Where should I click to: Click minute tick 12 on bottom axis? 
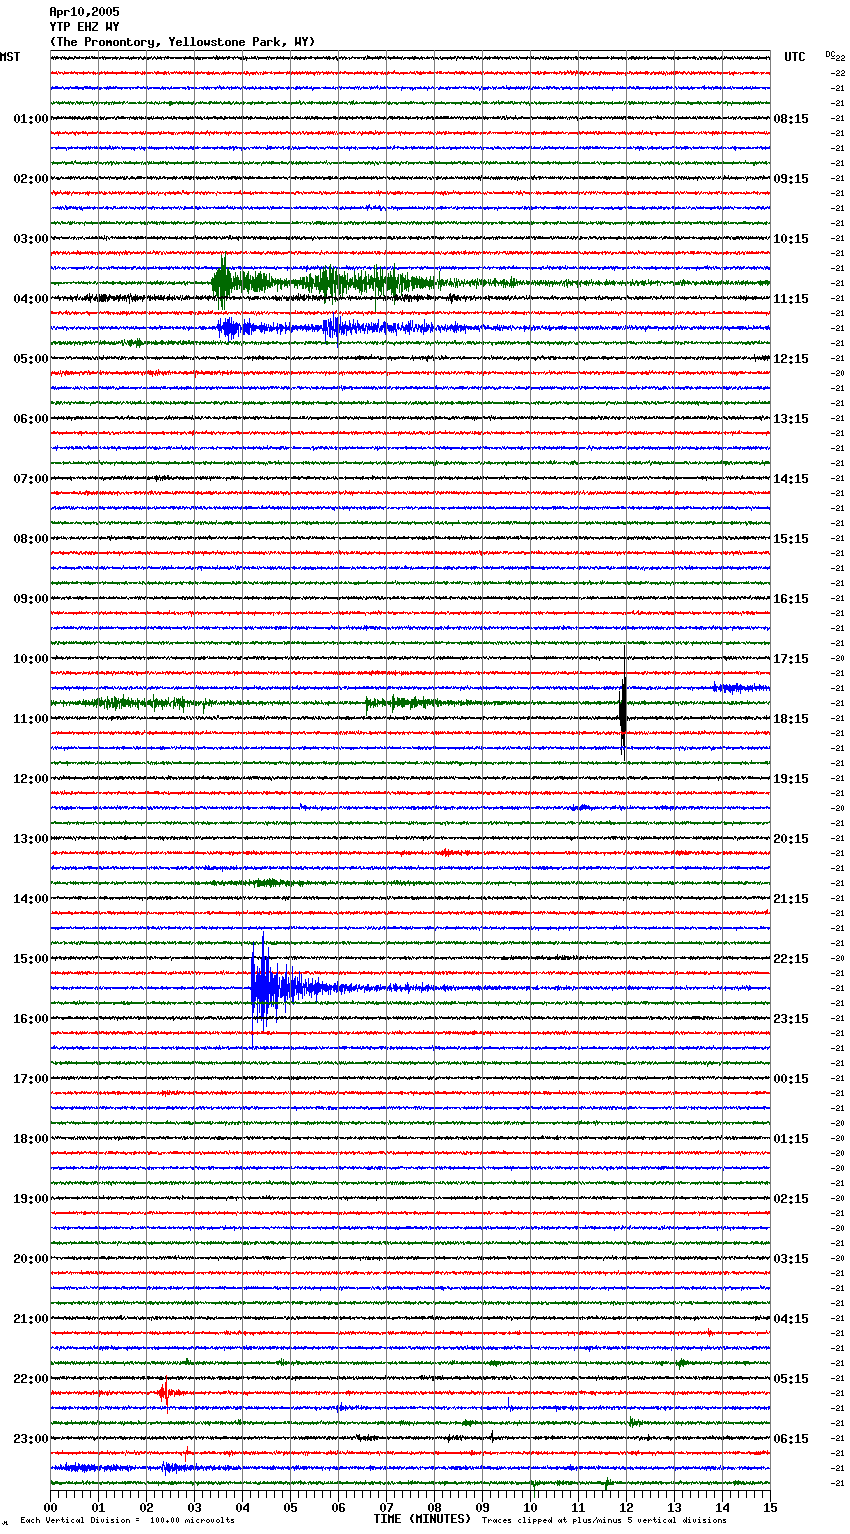626,1506
